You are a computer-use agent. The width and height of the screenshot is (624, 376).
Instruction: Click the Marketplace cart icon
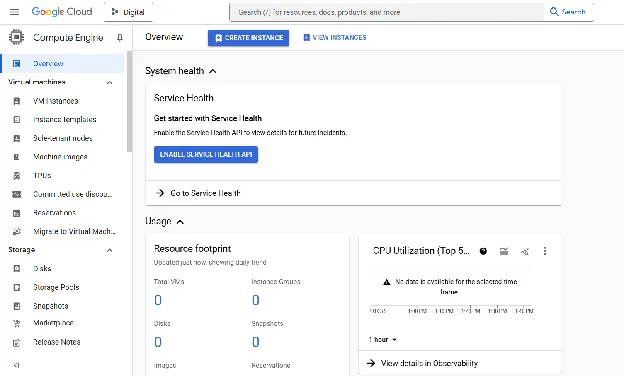16,323
